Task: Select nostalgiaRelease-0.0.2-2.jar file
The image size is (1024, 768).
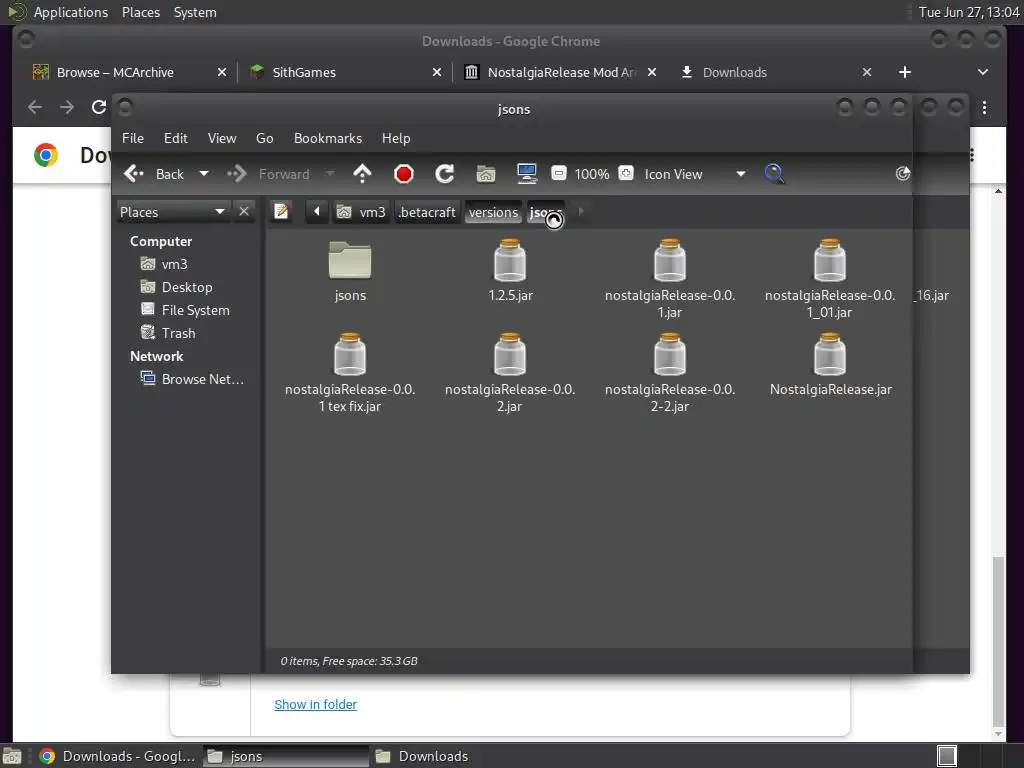Action: 670,373
